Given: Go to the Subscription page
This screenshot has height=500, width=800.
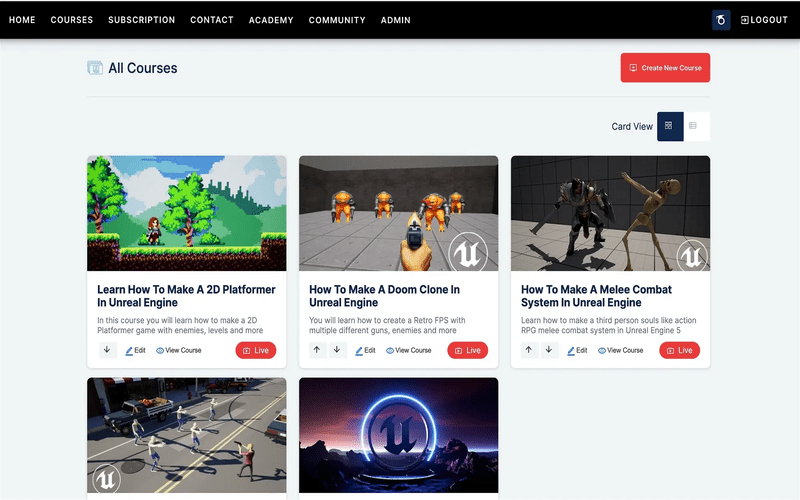Looking at the screenshot, I should (141, 20).
